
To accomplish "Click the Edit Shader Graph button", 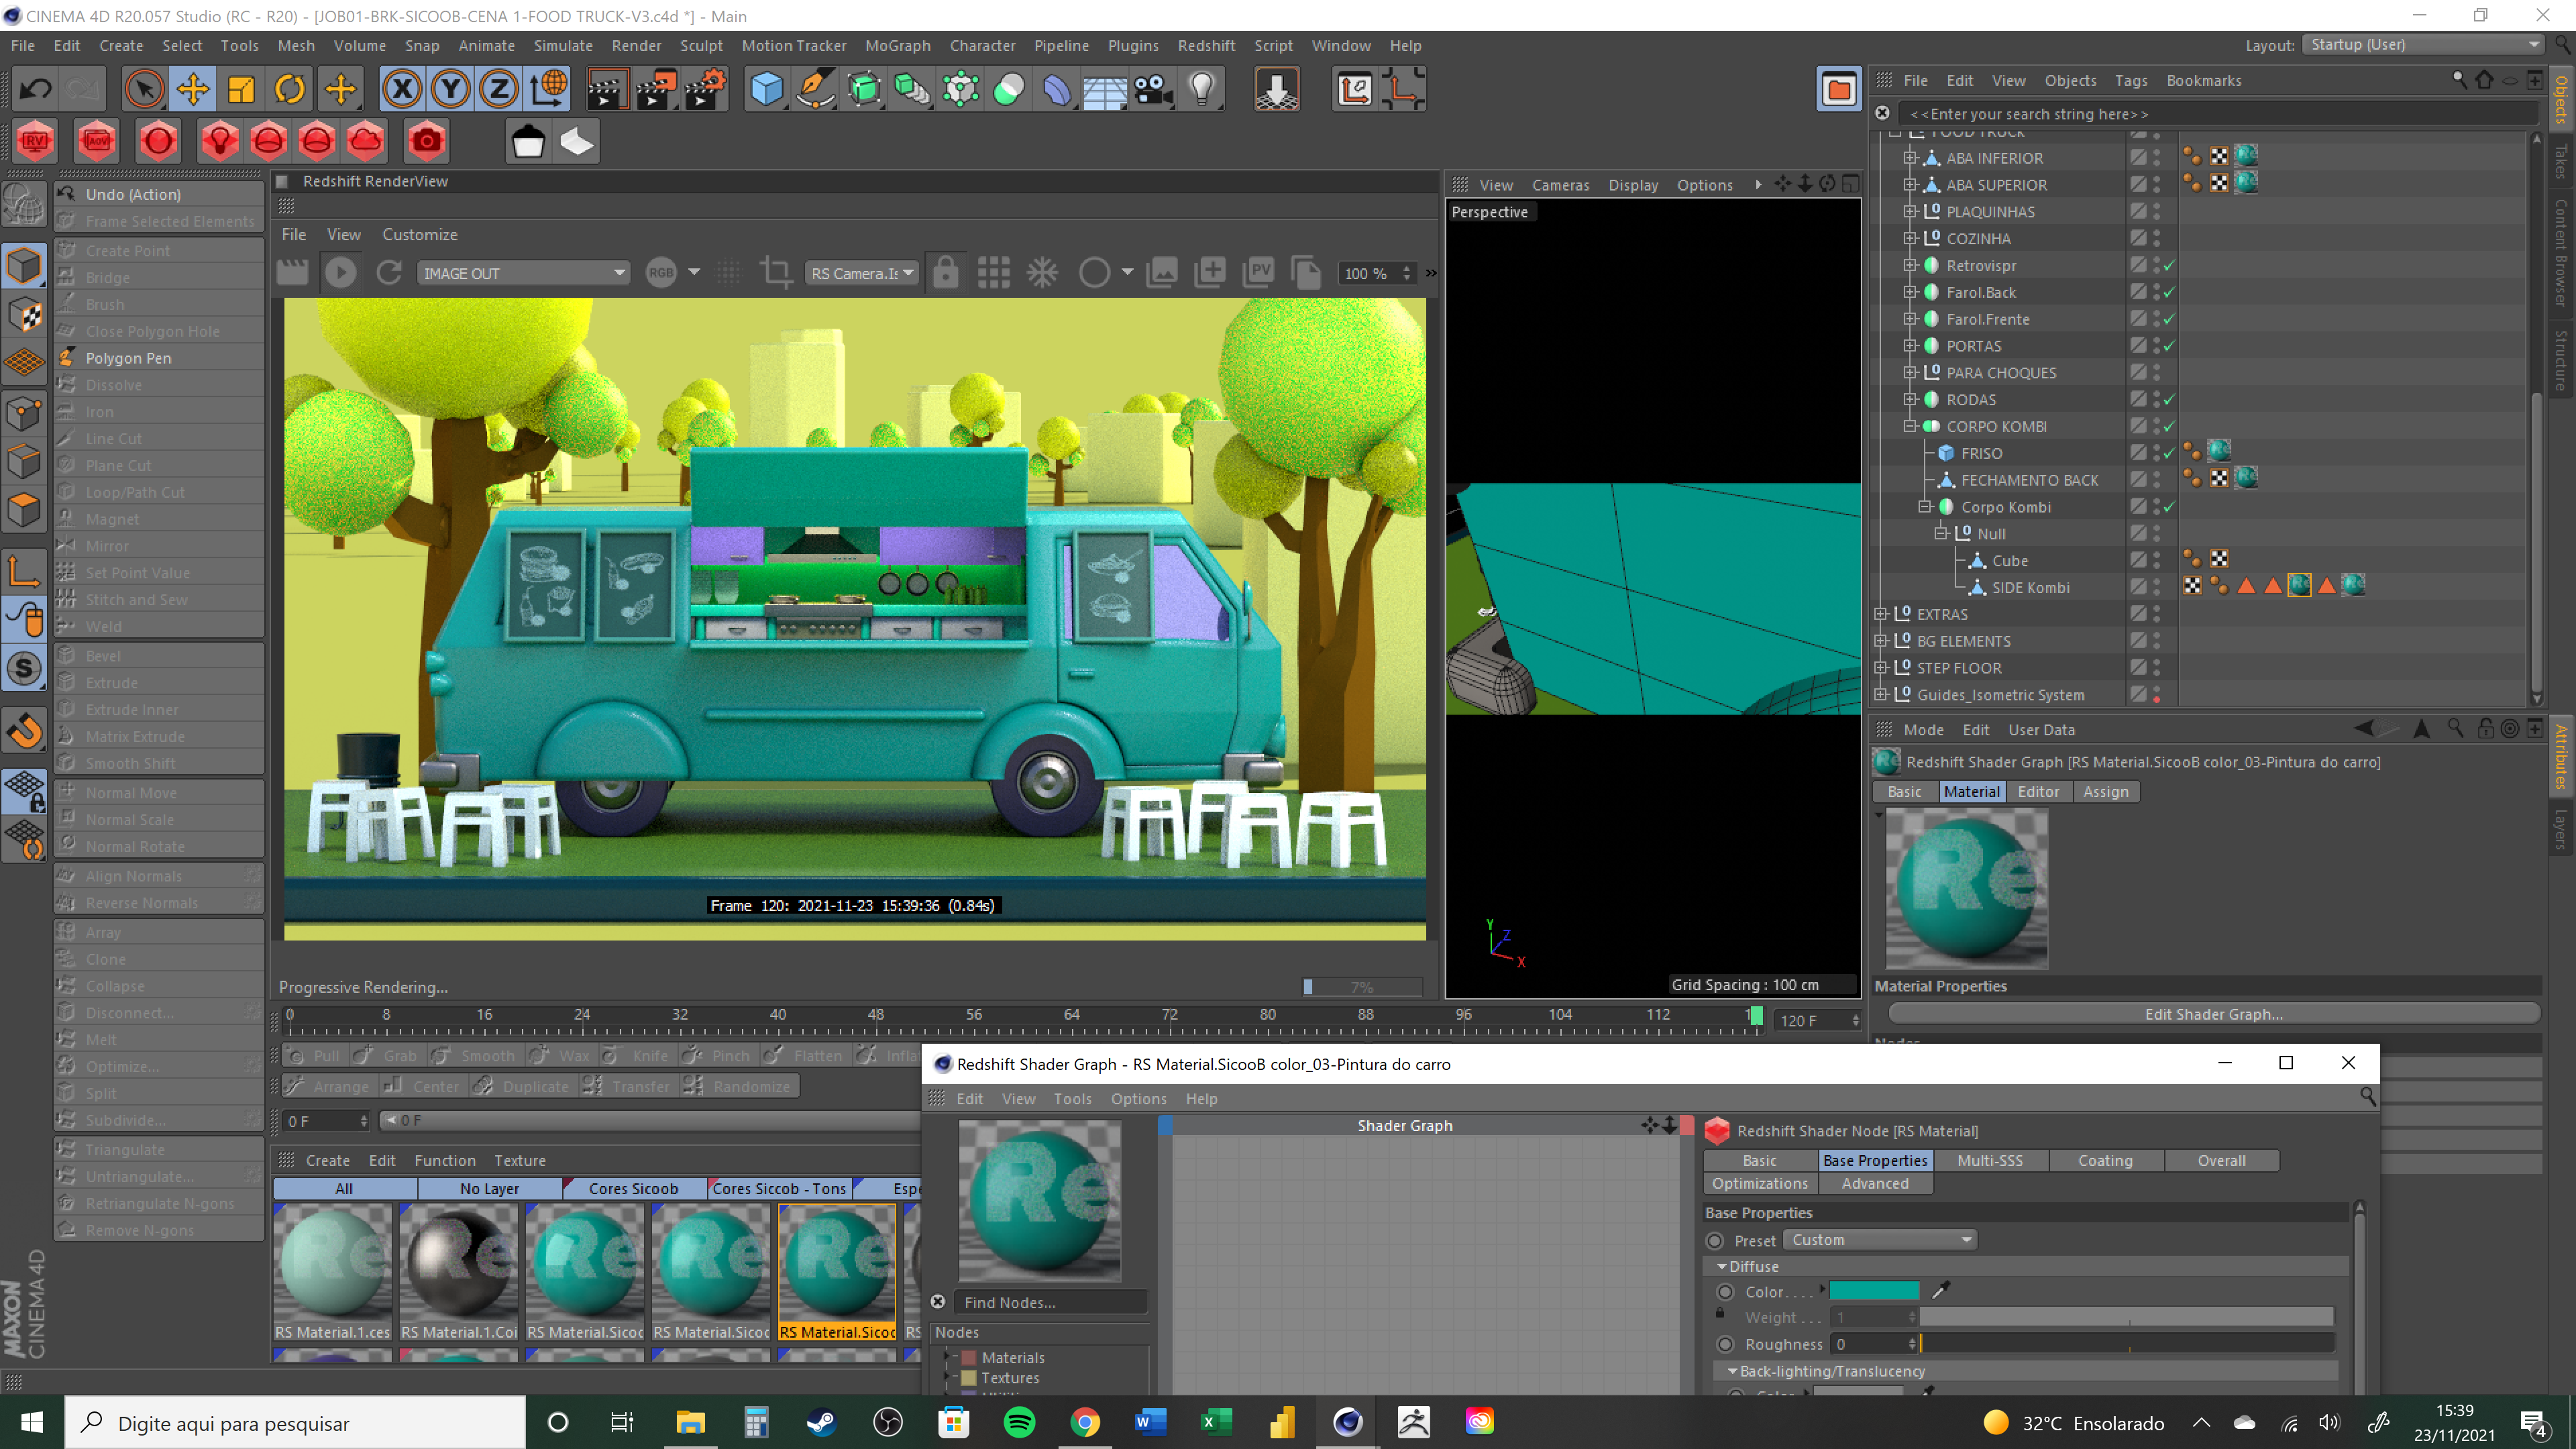I will tap(2213, 1014).
